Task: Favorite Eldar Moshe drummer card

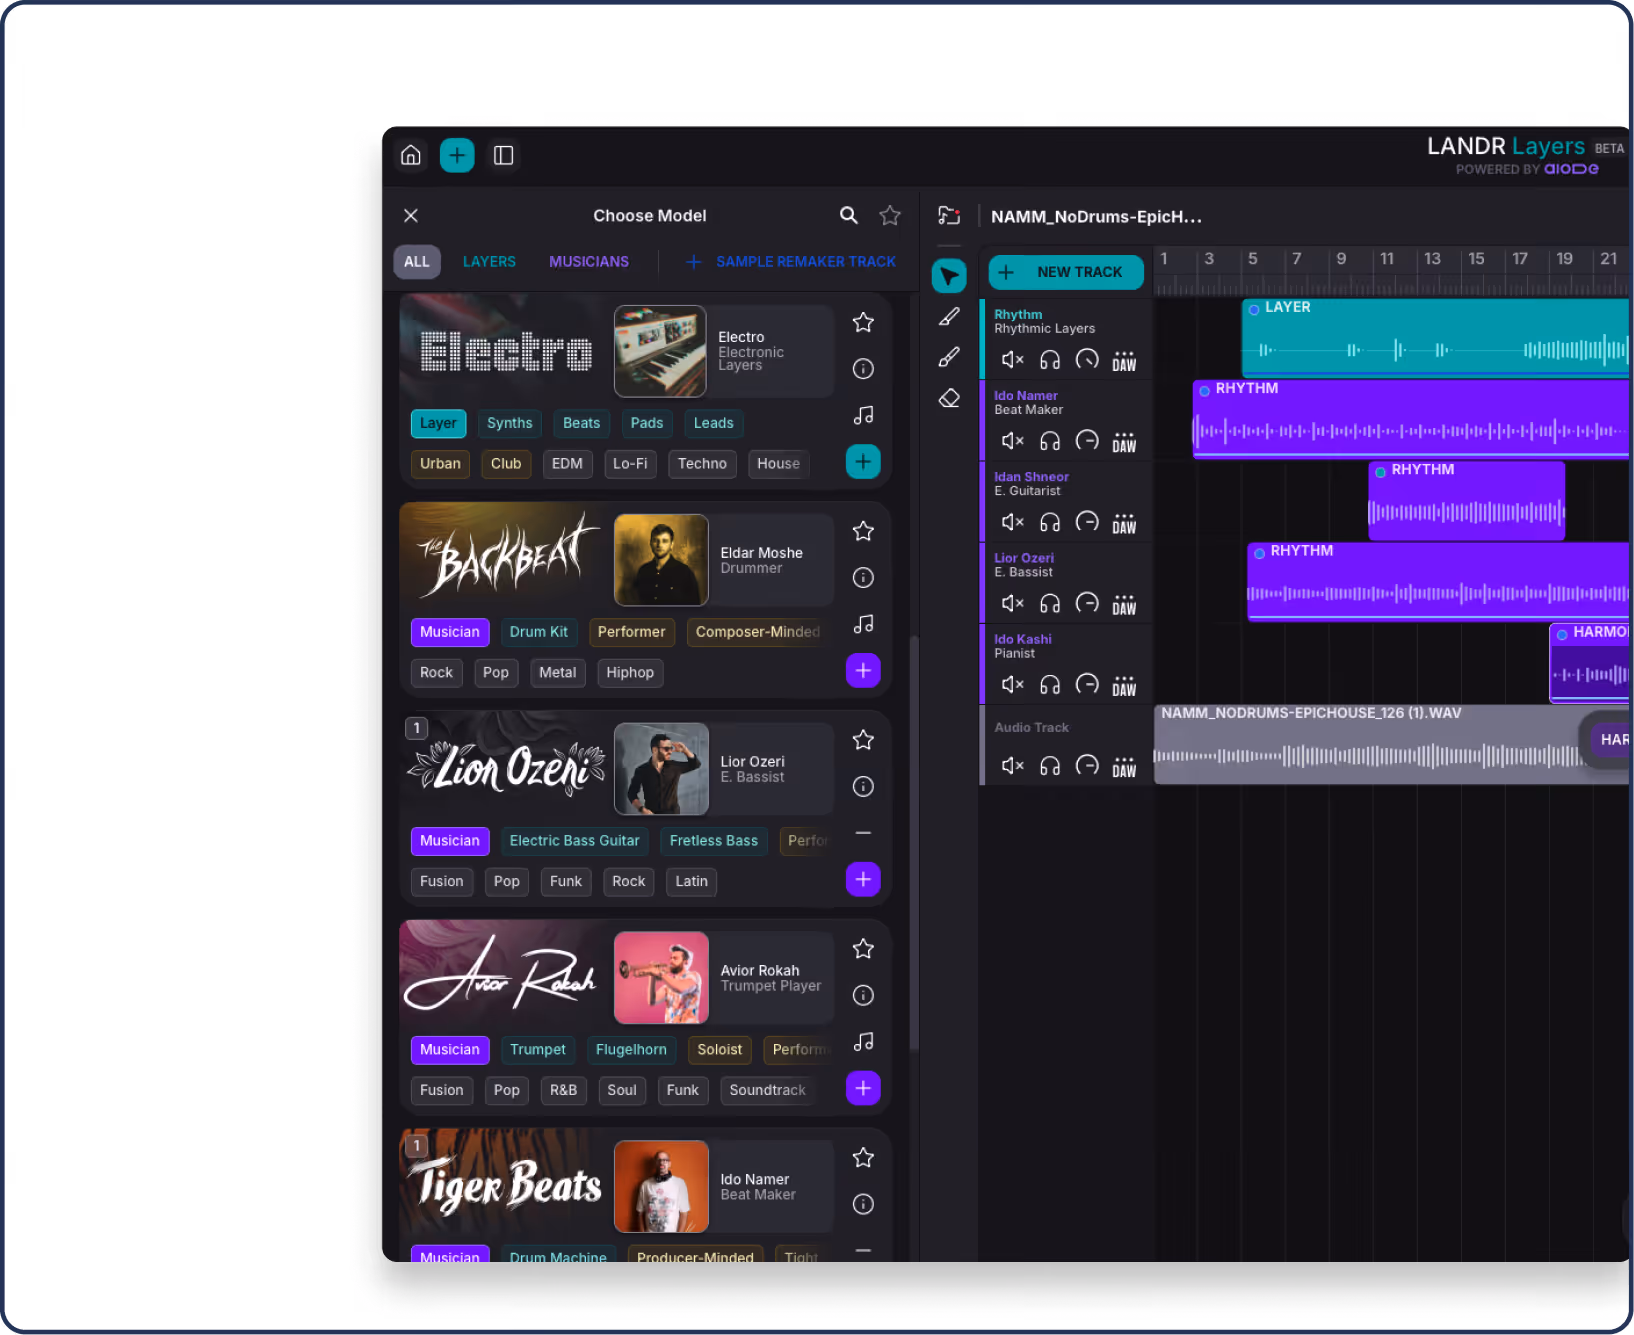Action: pos(863,531)
